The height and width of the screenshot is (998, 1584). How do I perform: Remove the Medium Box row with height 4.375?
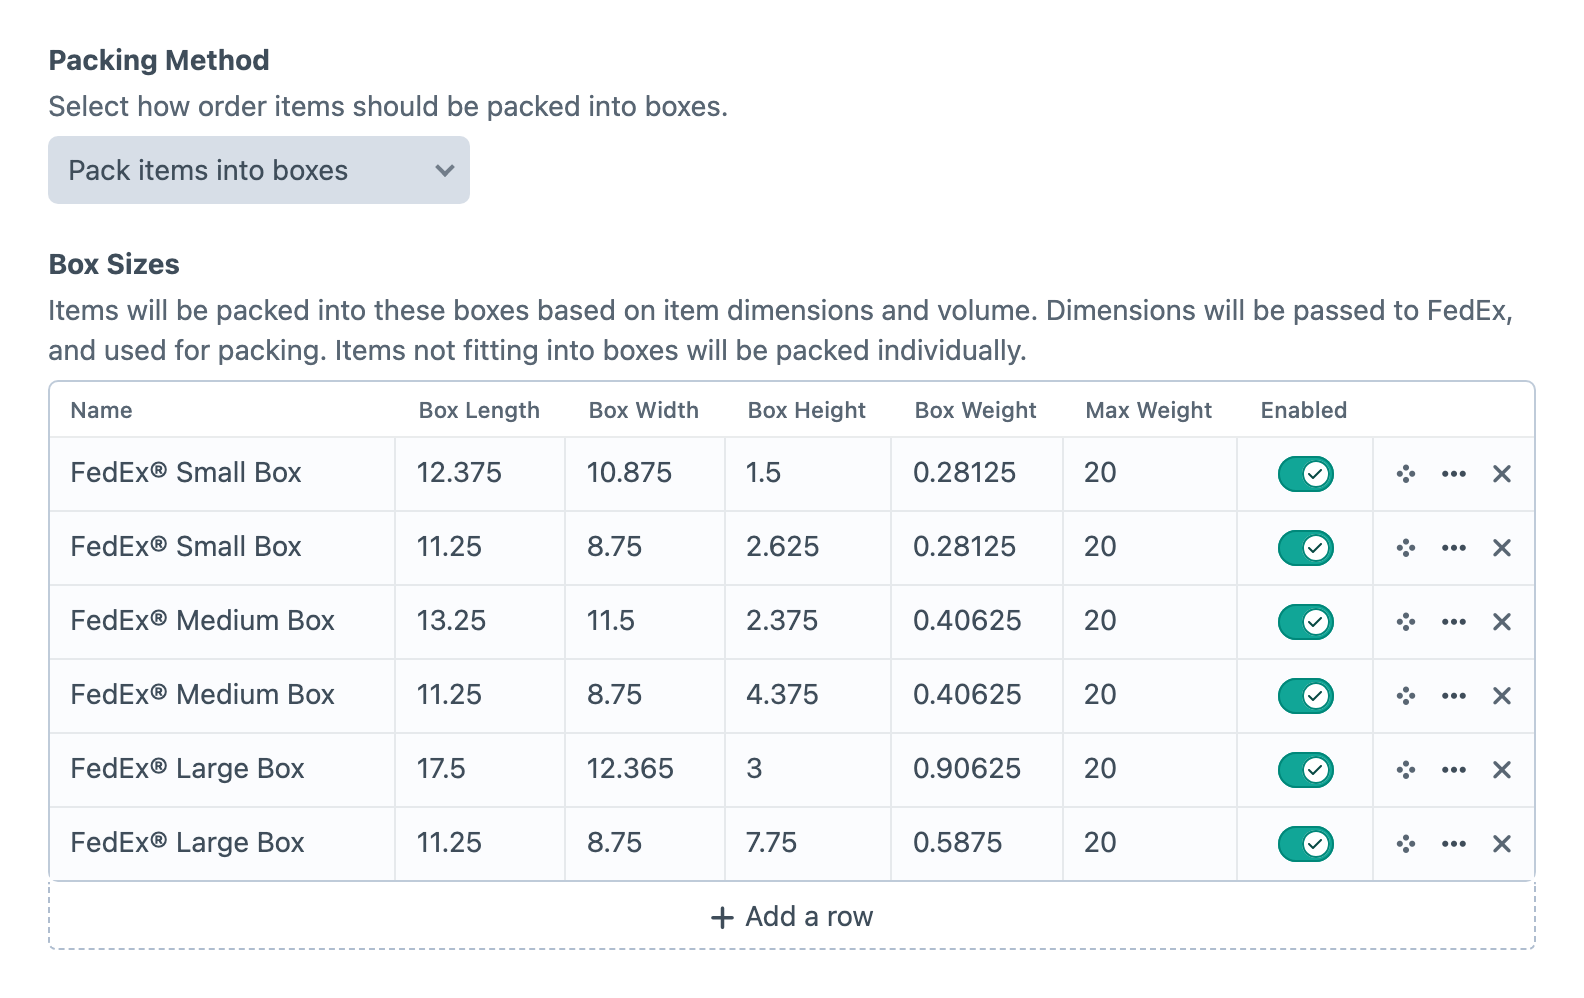click(1502, 696)
